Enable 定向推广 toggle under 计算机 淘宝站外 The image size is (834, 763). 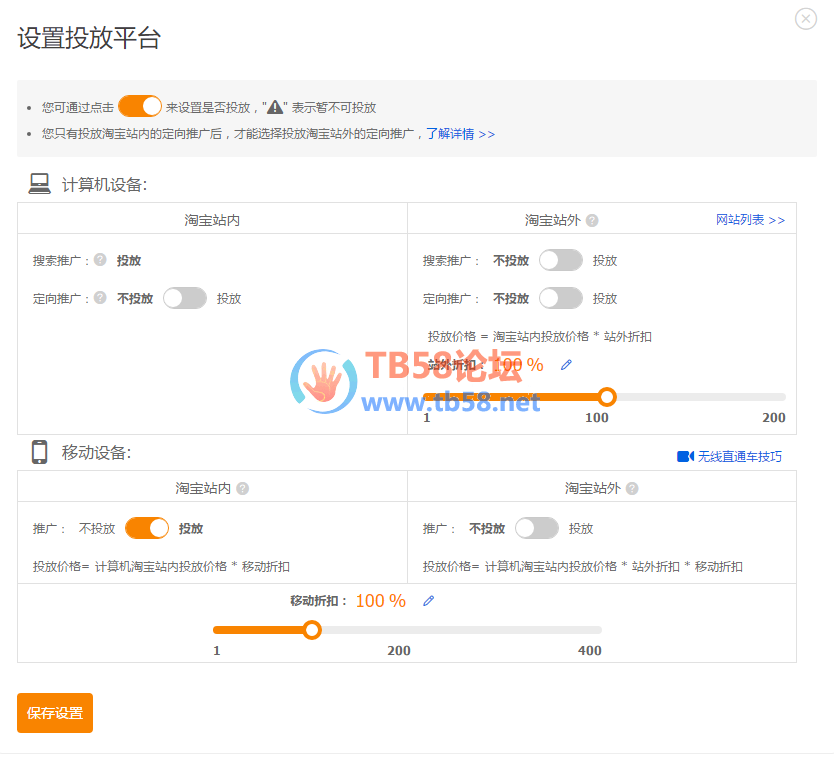pos(561,298)
